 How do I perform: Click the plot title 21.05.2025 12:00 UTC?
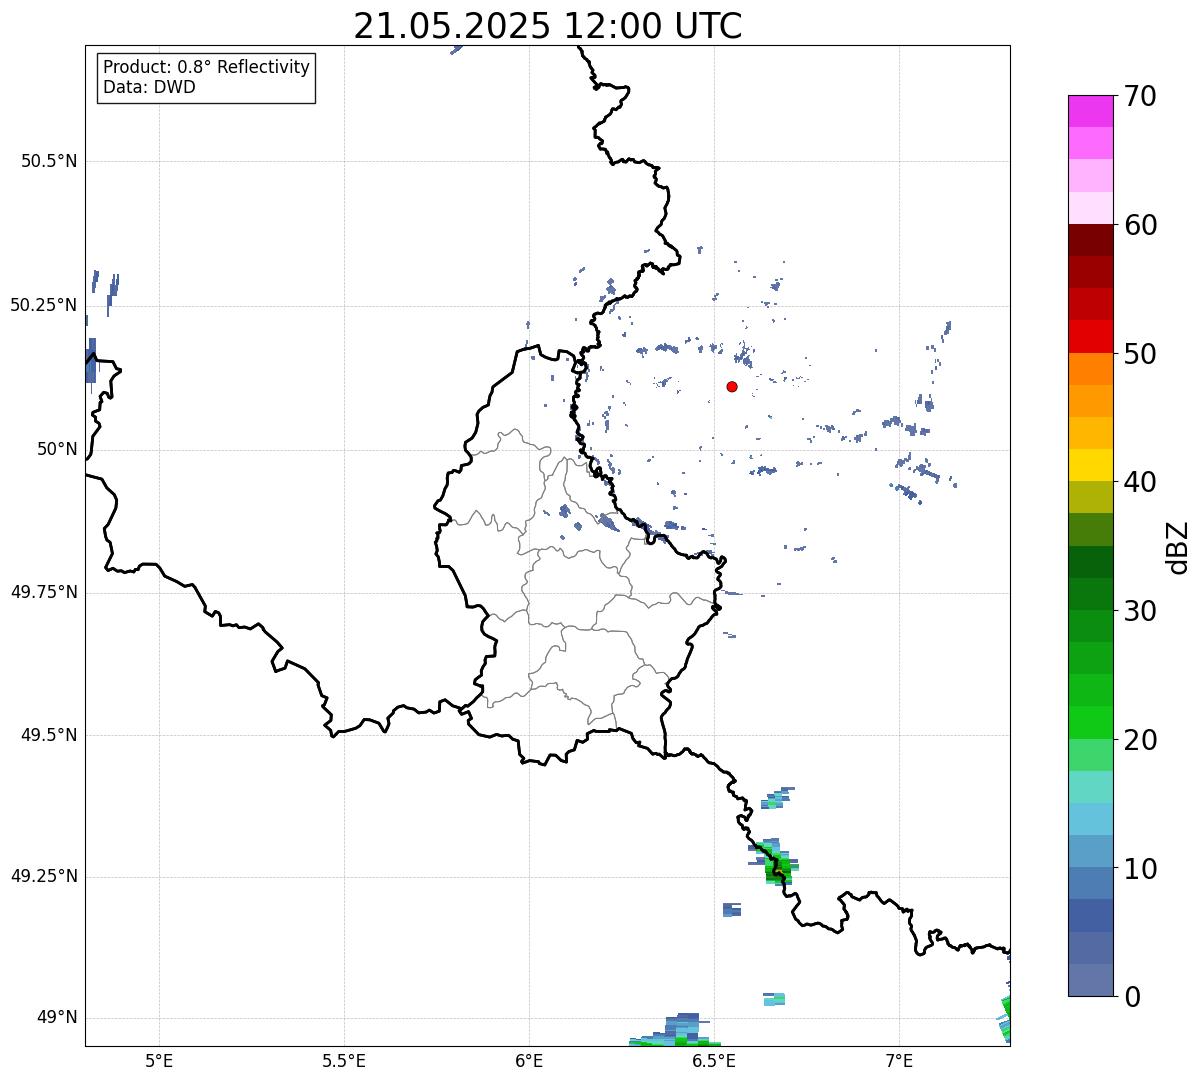[548, 26]
